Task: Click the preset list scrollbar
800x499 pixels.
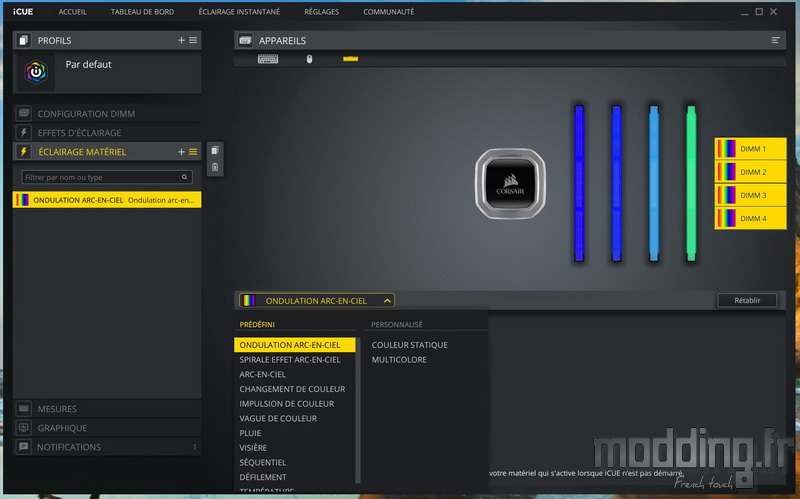Action: (x=358, y=410)
